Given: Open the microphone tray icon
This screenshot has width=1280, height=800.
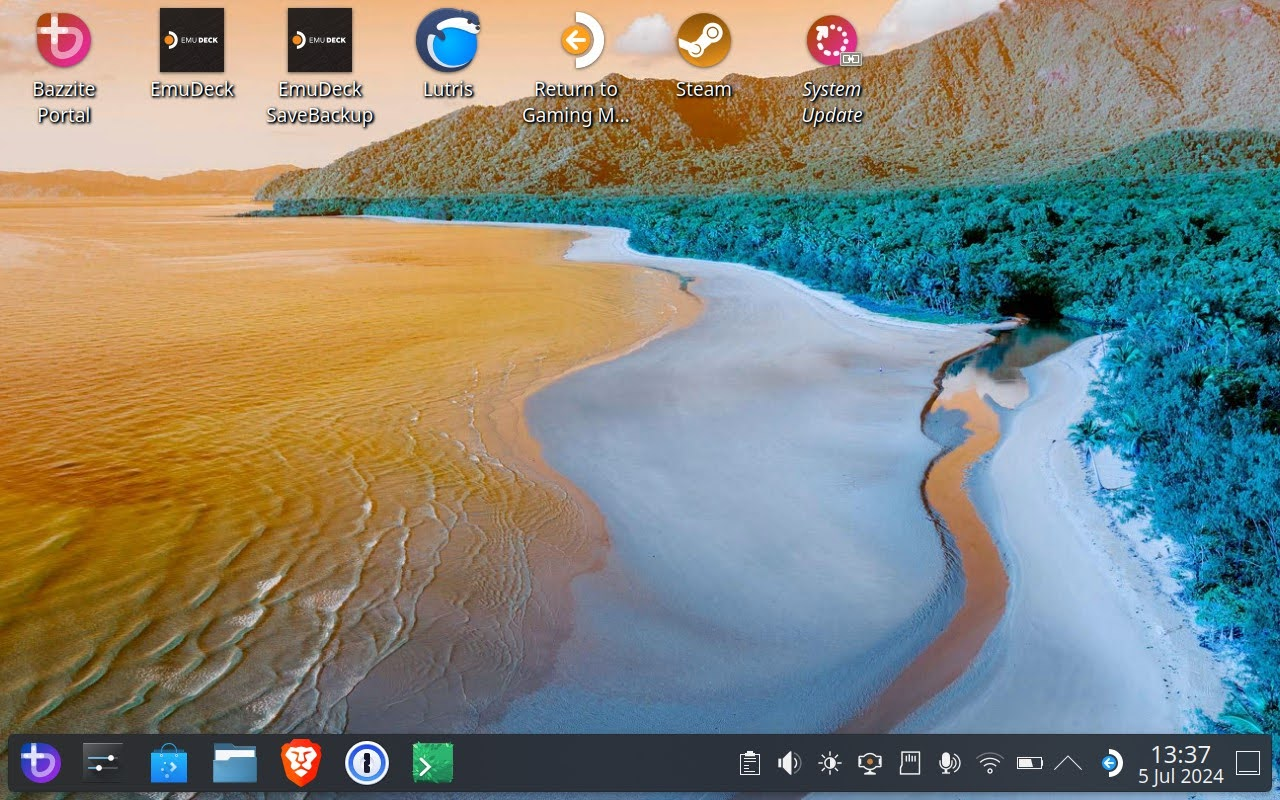Looking at the screenshot, I should pyautogui.click(x=949, y=764).
